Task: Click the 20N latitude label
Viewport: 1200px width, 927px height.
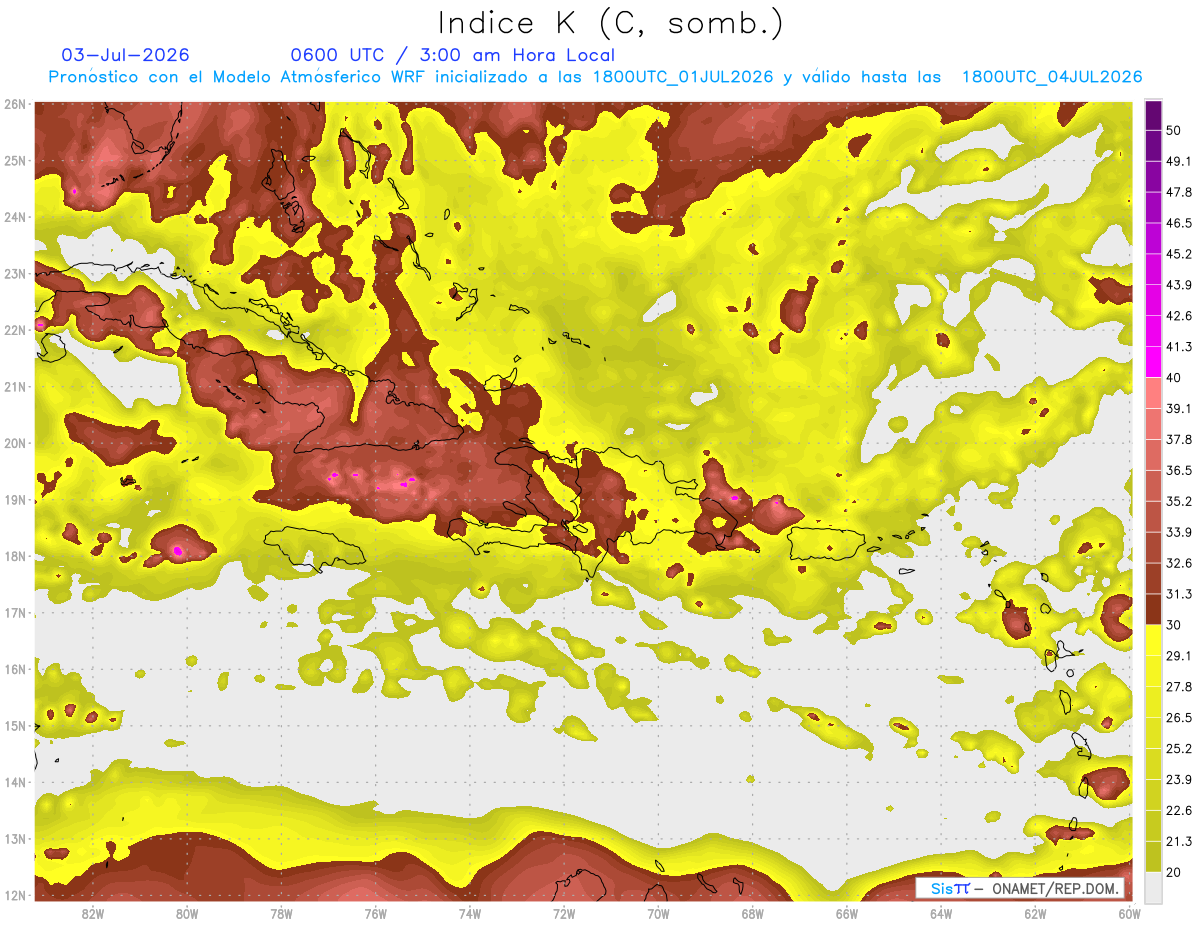Action: coord(14,443)
